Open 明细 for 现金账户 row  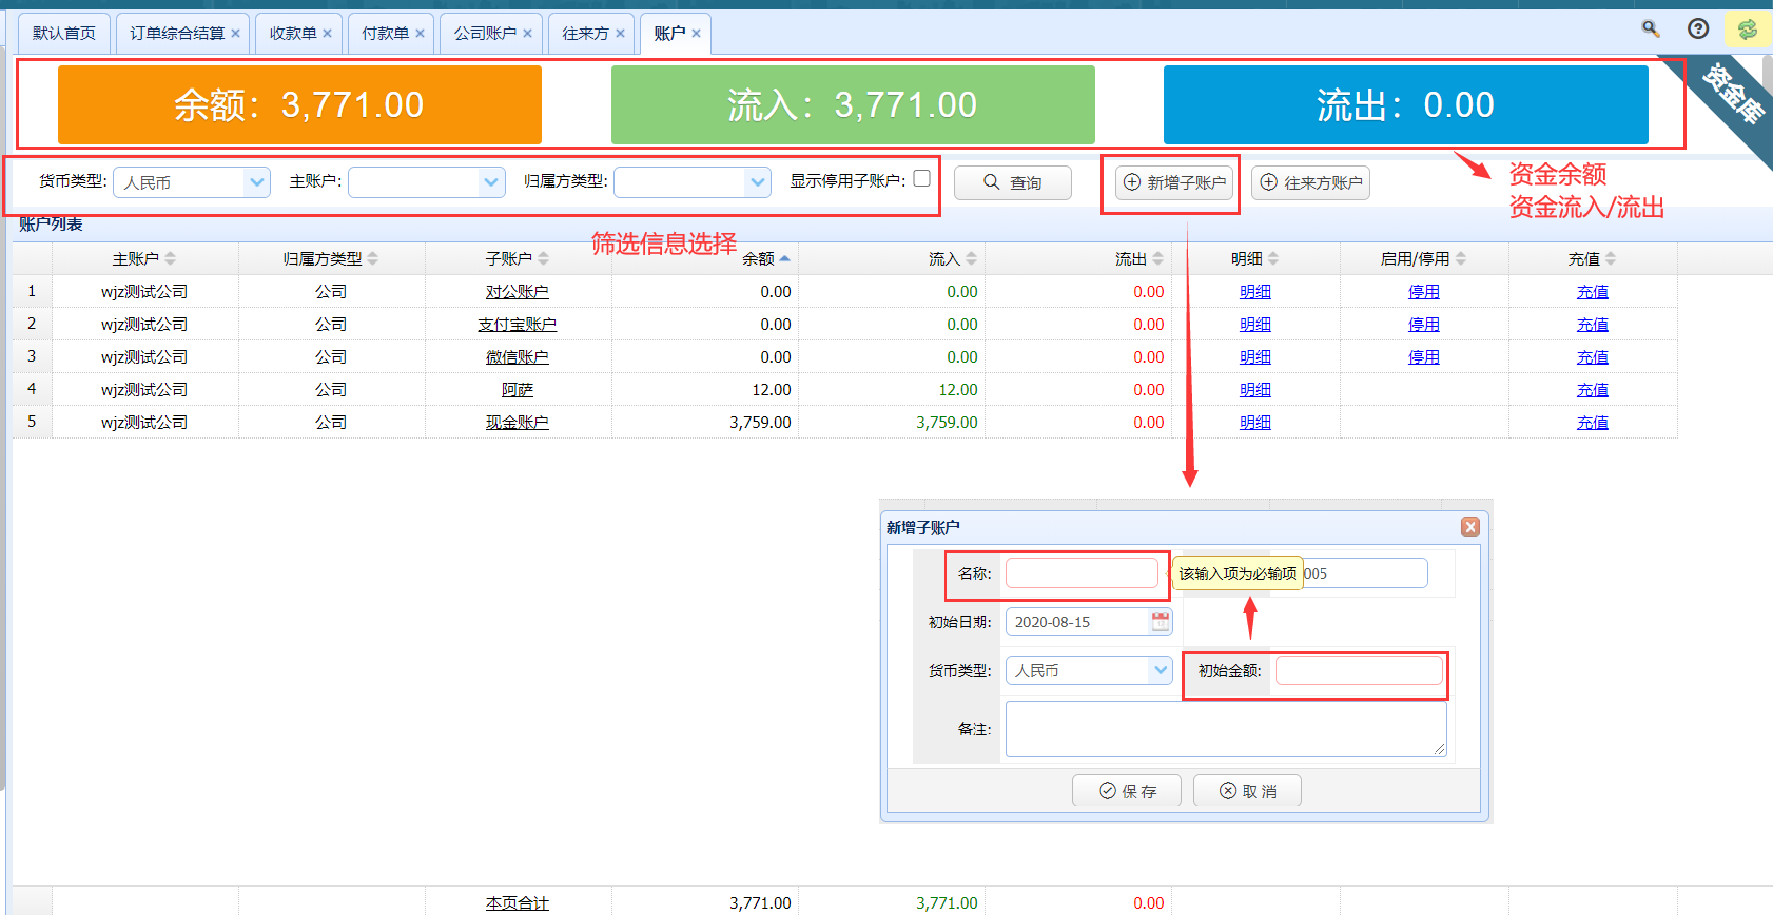(x=1255, y=422)
